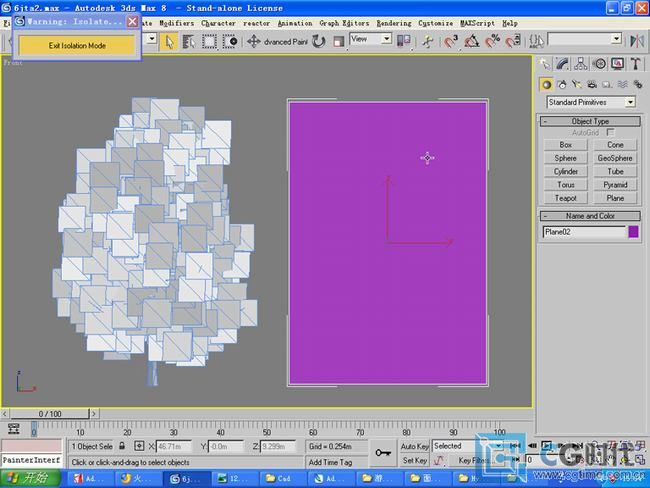
Task: Open the Animation menu
Action: pos(295,23)
